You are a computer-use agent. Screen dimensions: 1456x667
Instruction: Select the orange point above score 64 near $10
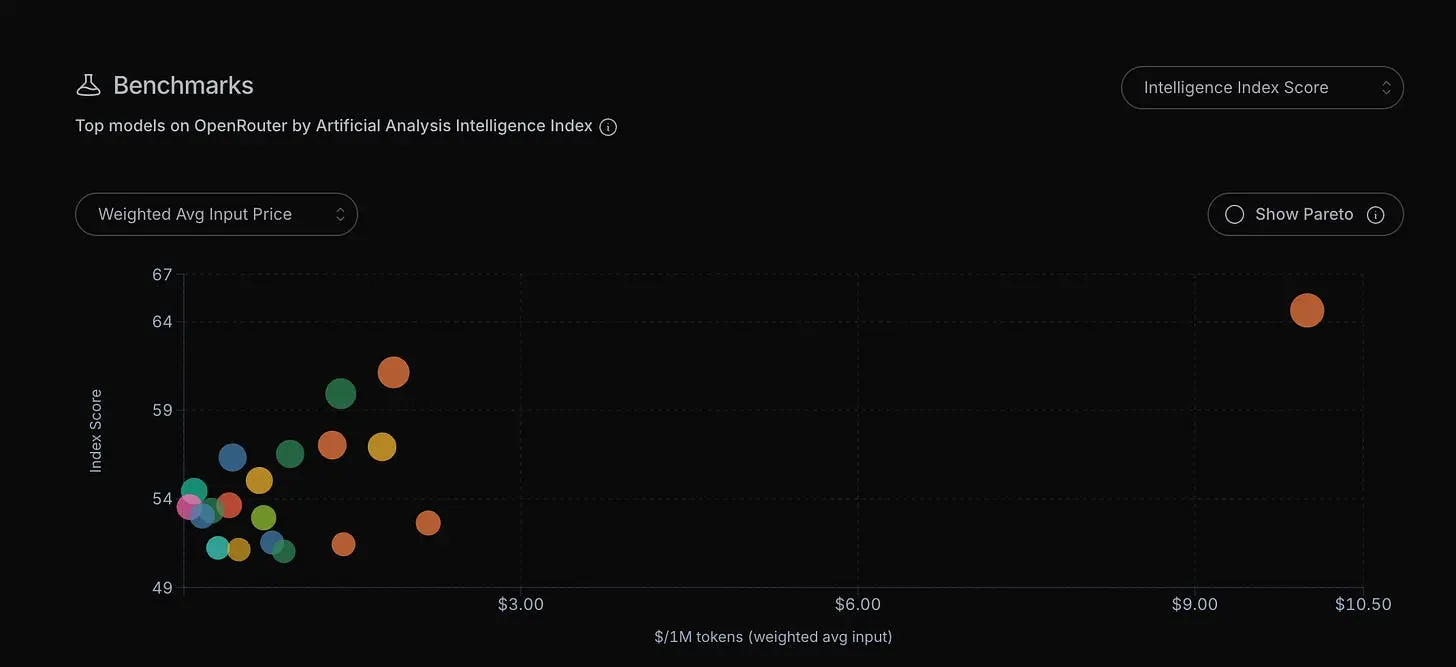click(1306, 310)
